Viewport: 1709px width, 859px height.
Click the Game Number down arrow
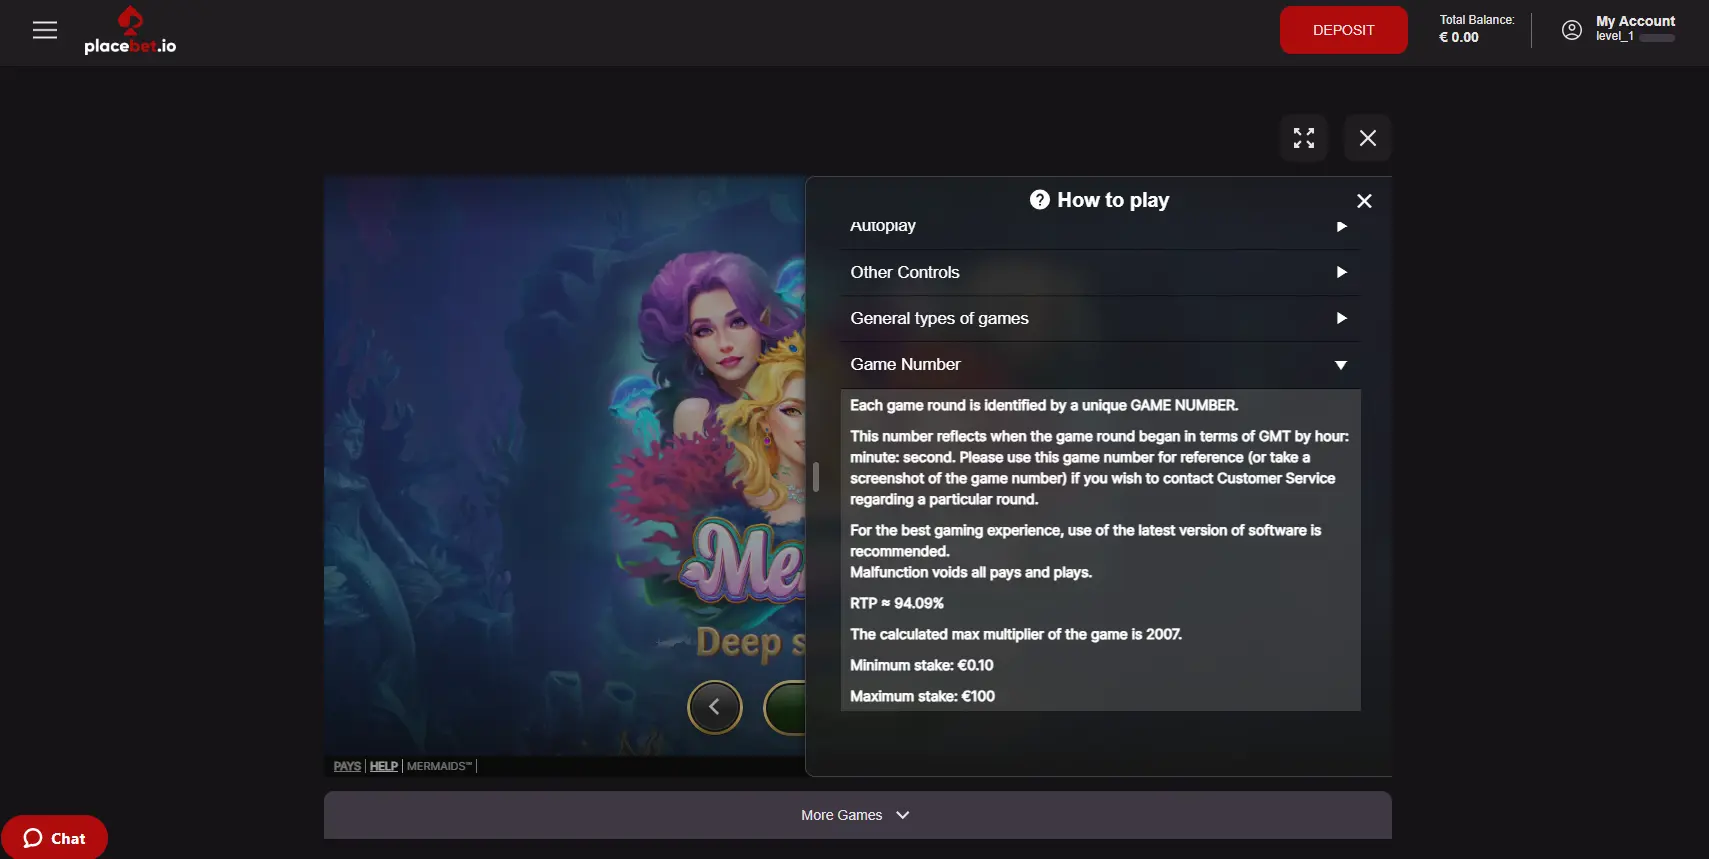[1341, 365]
